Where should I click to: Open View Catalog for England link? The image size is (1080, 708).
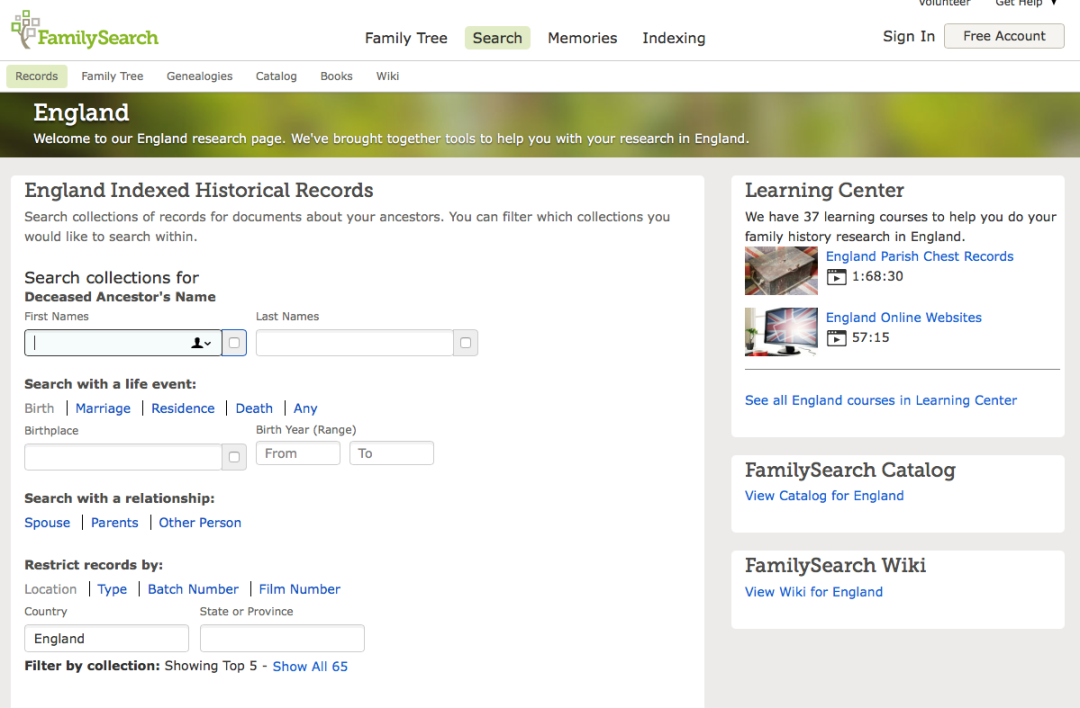pyautogui.click(x=824, y=495)
